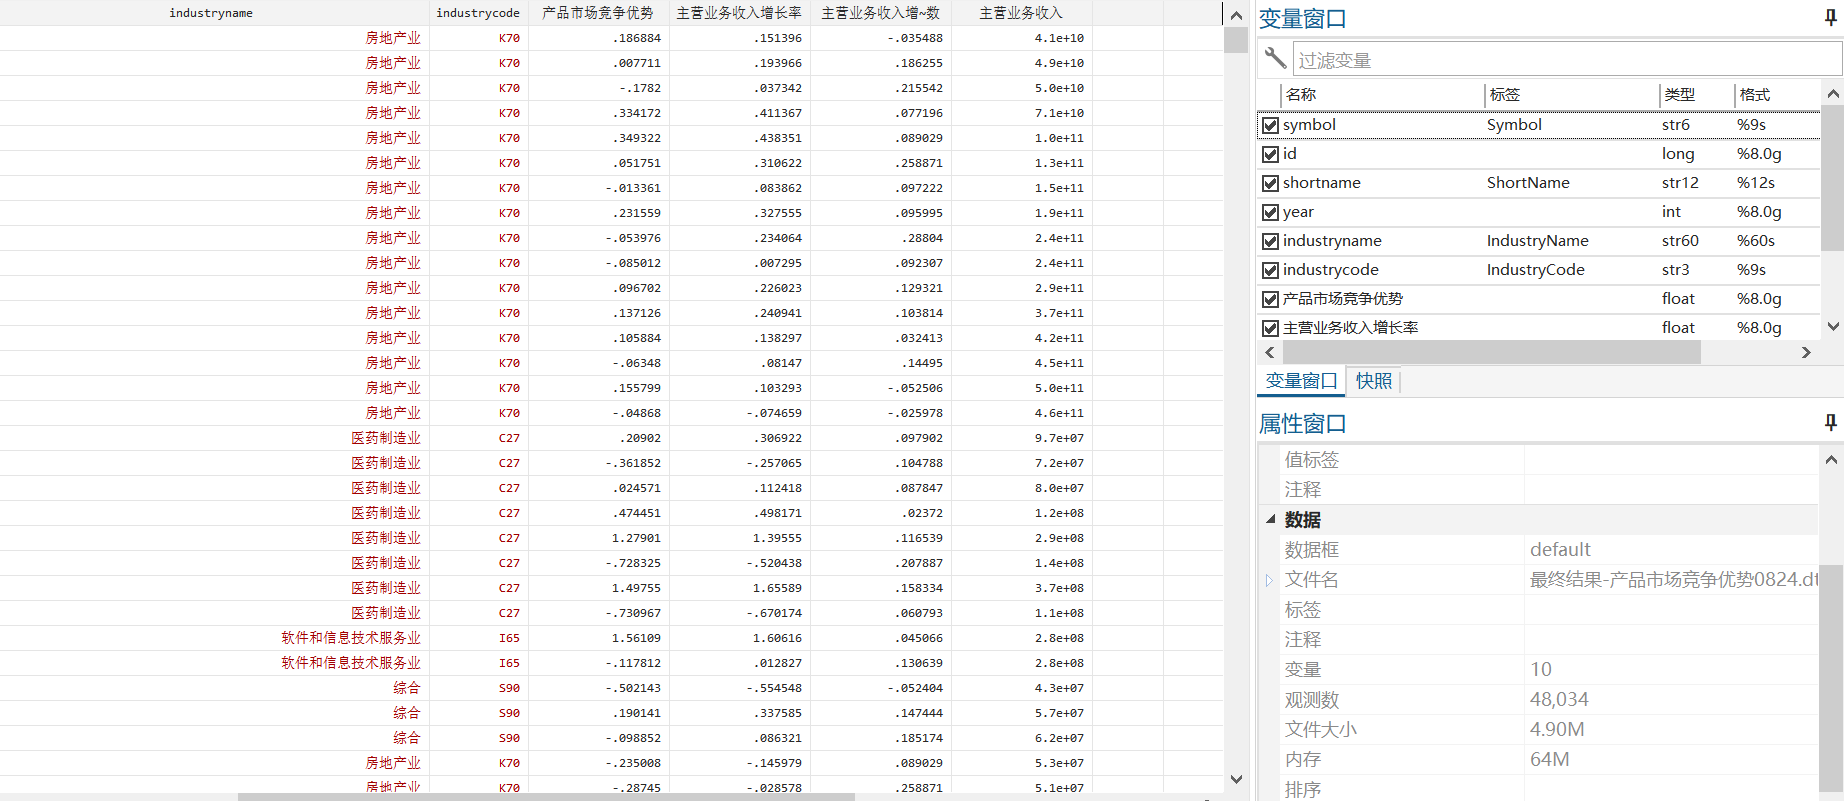
Task: Click the str60 type of industryname
Action: (1680, 241)
